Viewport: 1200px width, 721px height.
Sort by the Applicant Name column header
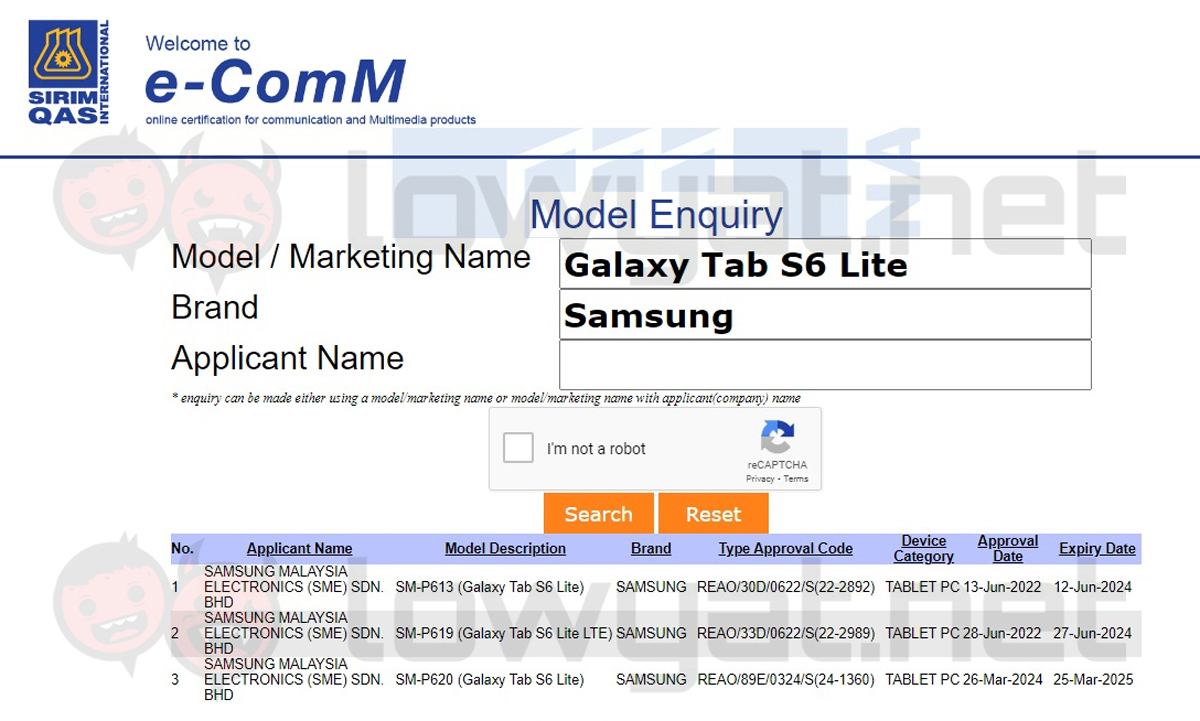click(300, 548)
